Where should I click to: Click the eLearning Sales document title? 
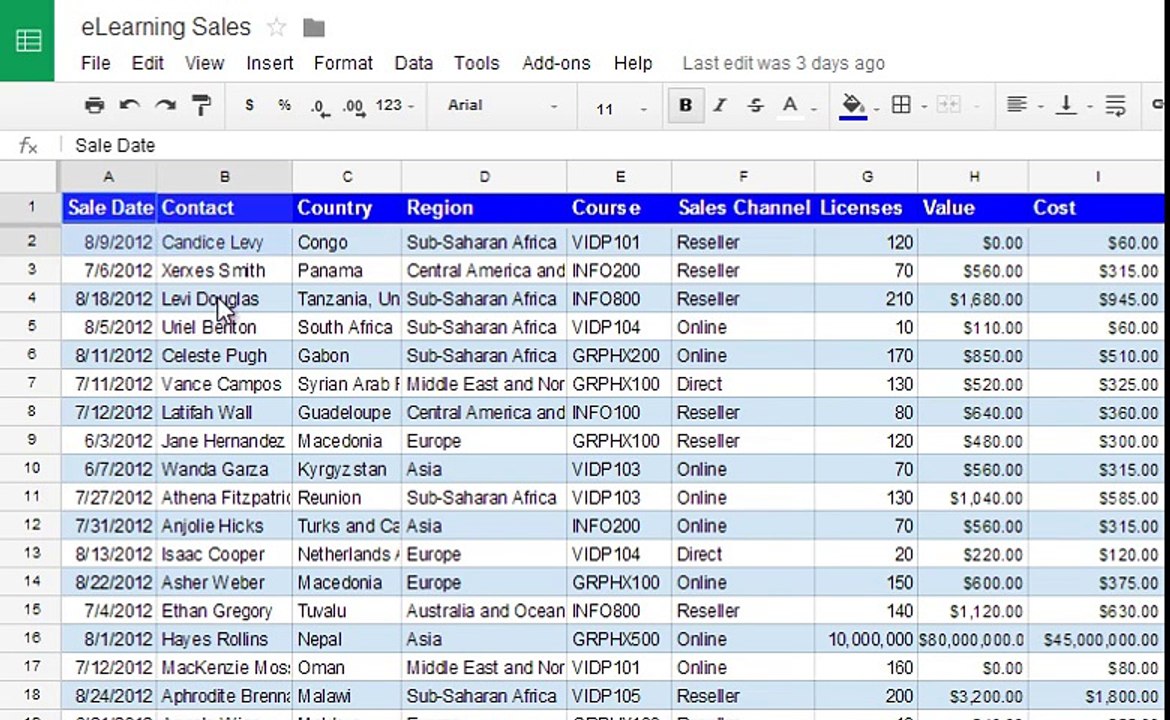tap(166, 27)
